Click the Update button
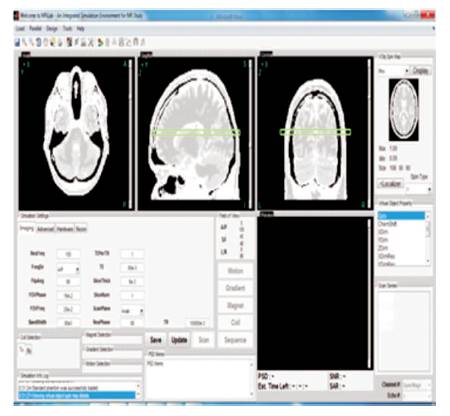450x416 pixels. tap(179, 340)
